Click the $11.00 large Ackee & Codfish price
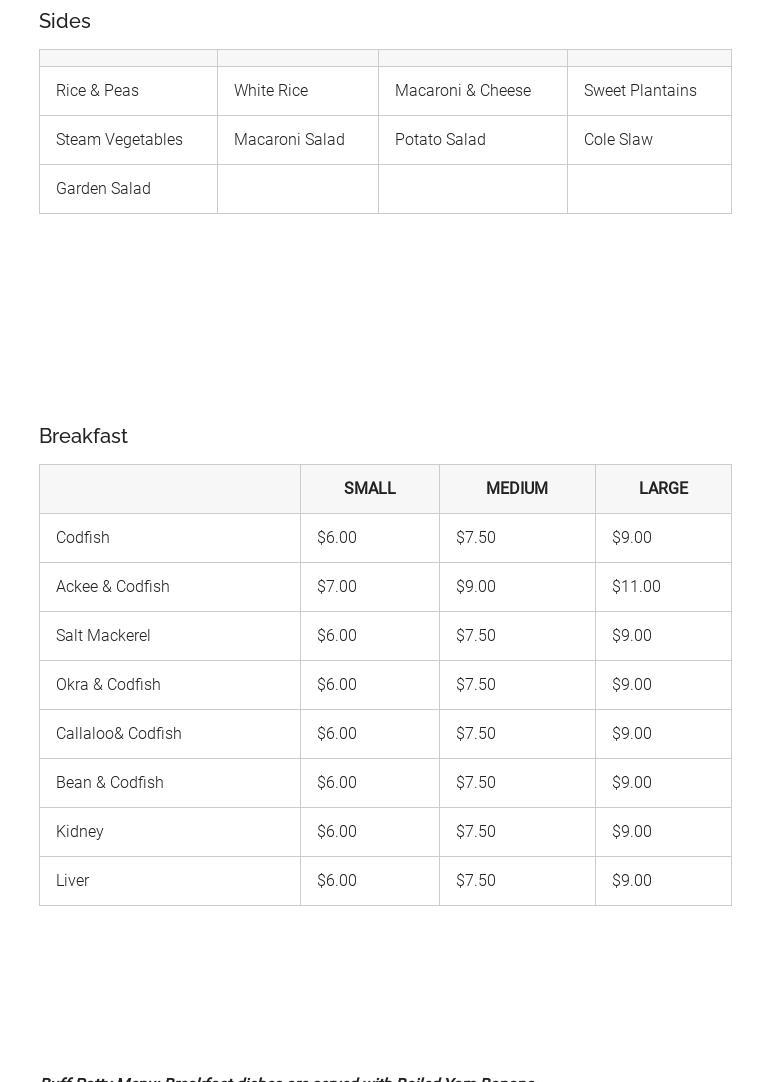This screenshot has width=770, height=1082. [636, 587]
